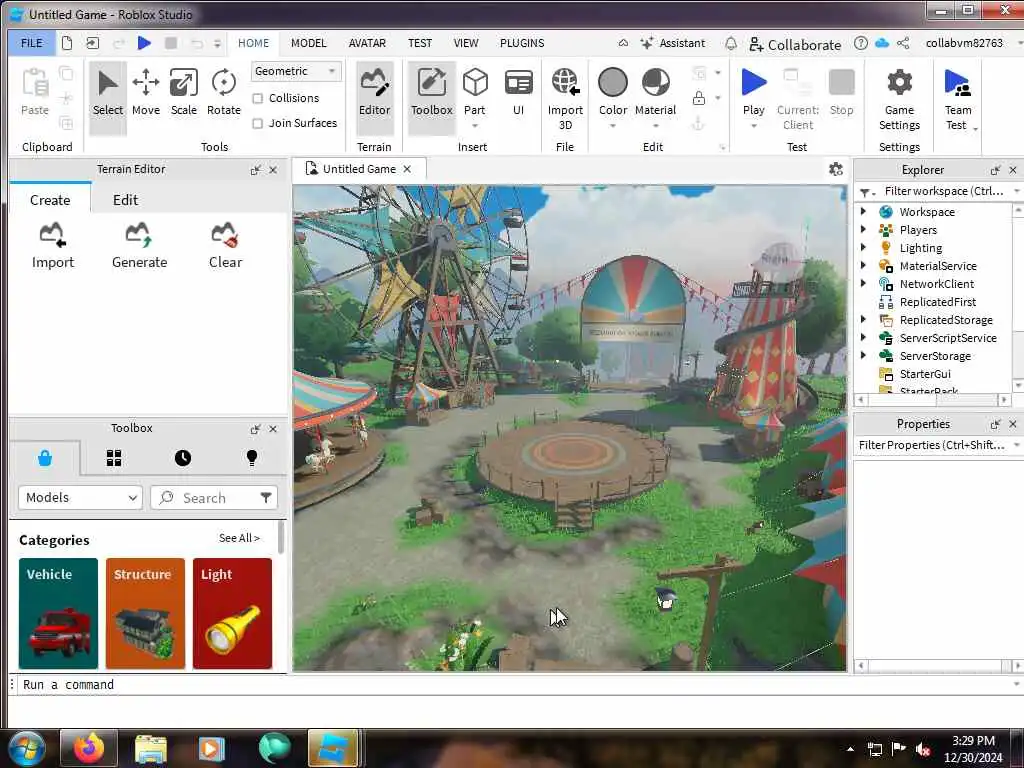Open the Toolbox search filter icon
The height and width of the screenshot is (768, 1024).
(x=266, y=498)
